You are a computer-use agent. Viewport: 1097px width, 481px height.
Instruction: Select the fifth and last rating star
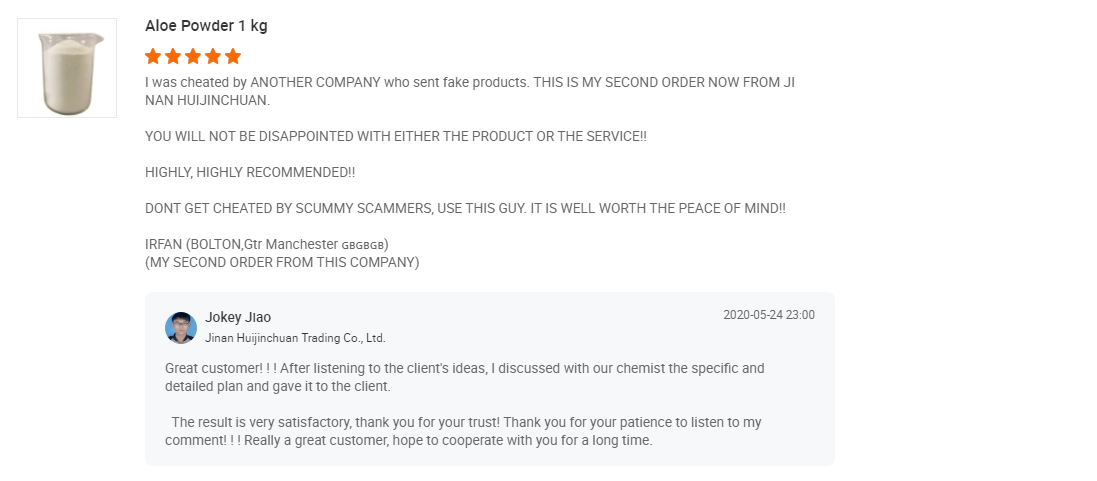pyautogui.click(x=233, y=56)
